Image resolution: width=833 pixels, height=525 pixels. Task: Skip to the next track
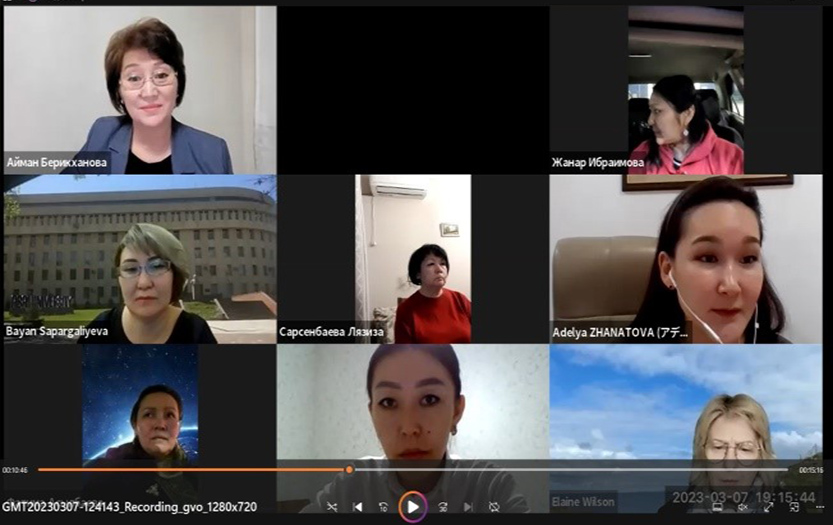(x=467, y=507)
